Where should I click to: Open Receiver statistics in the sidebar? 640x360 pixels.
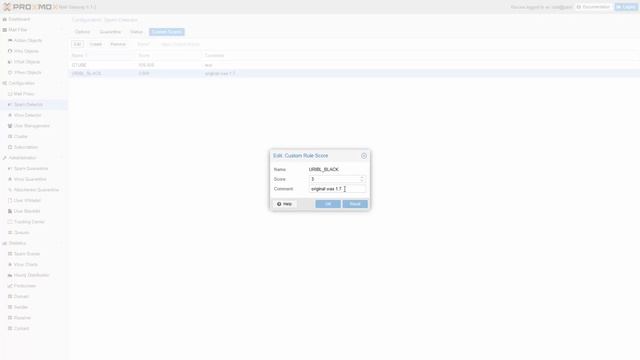22,318
